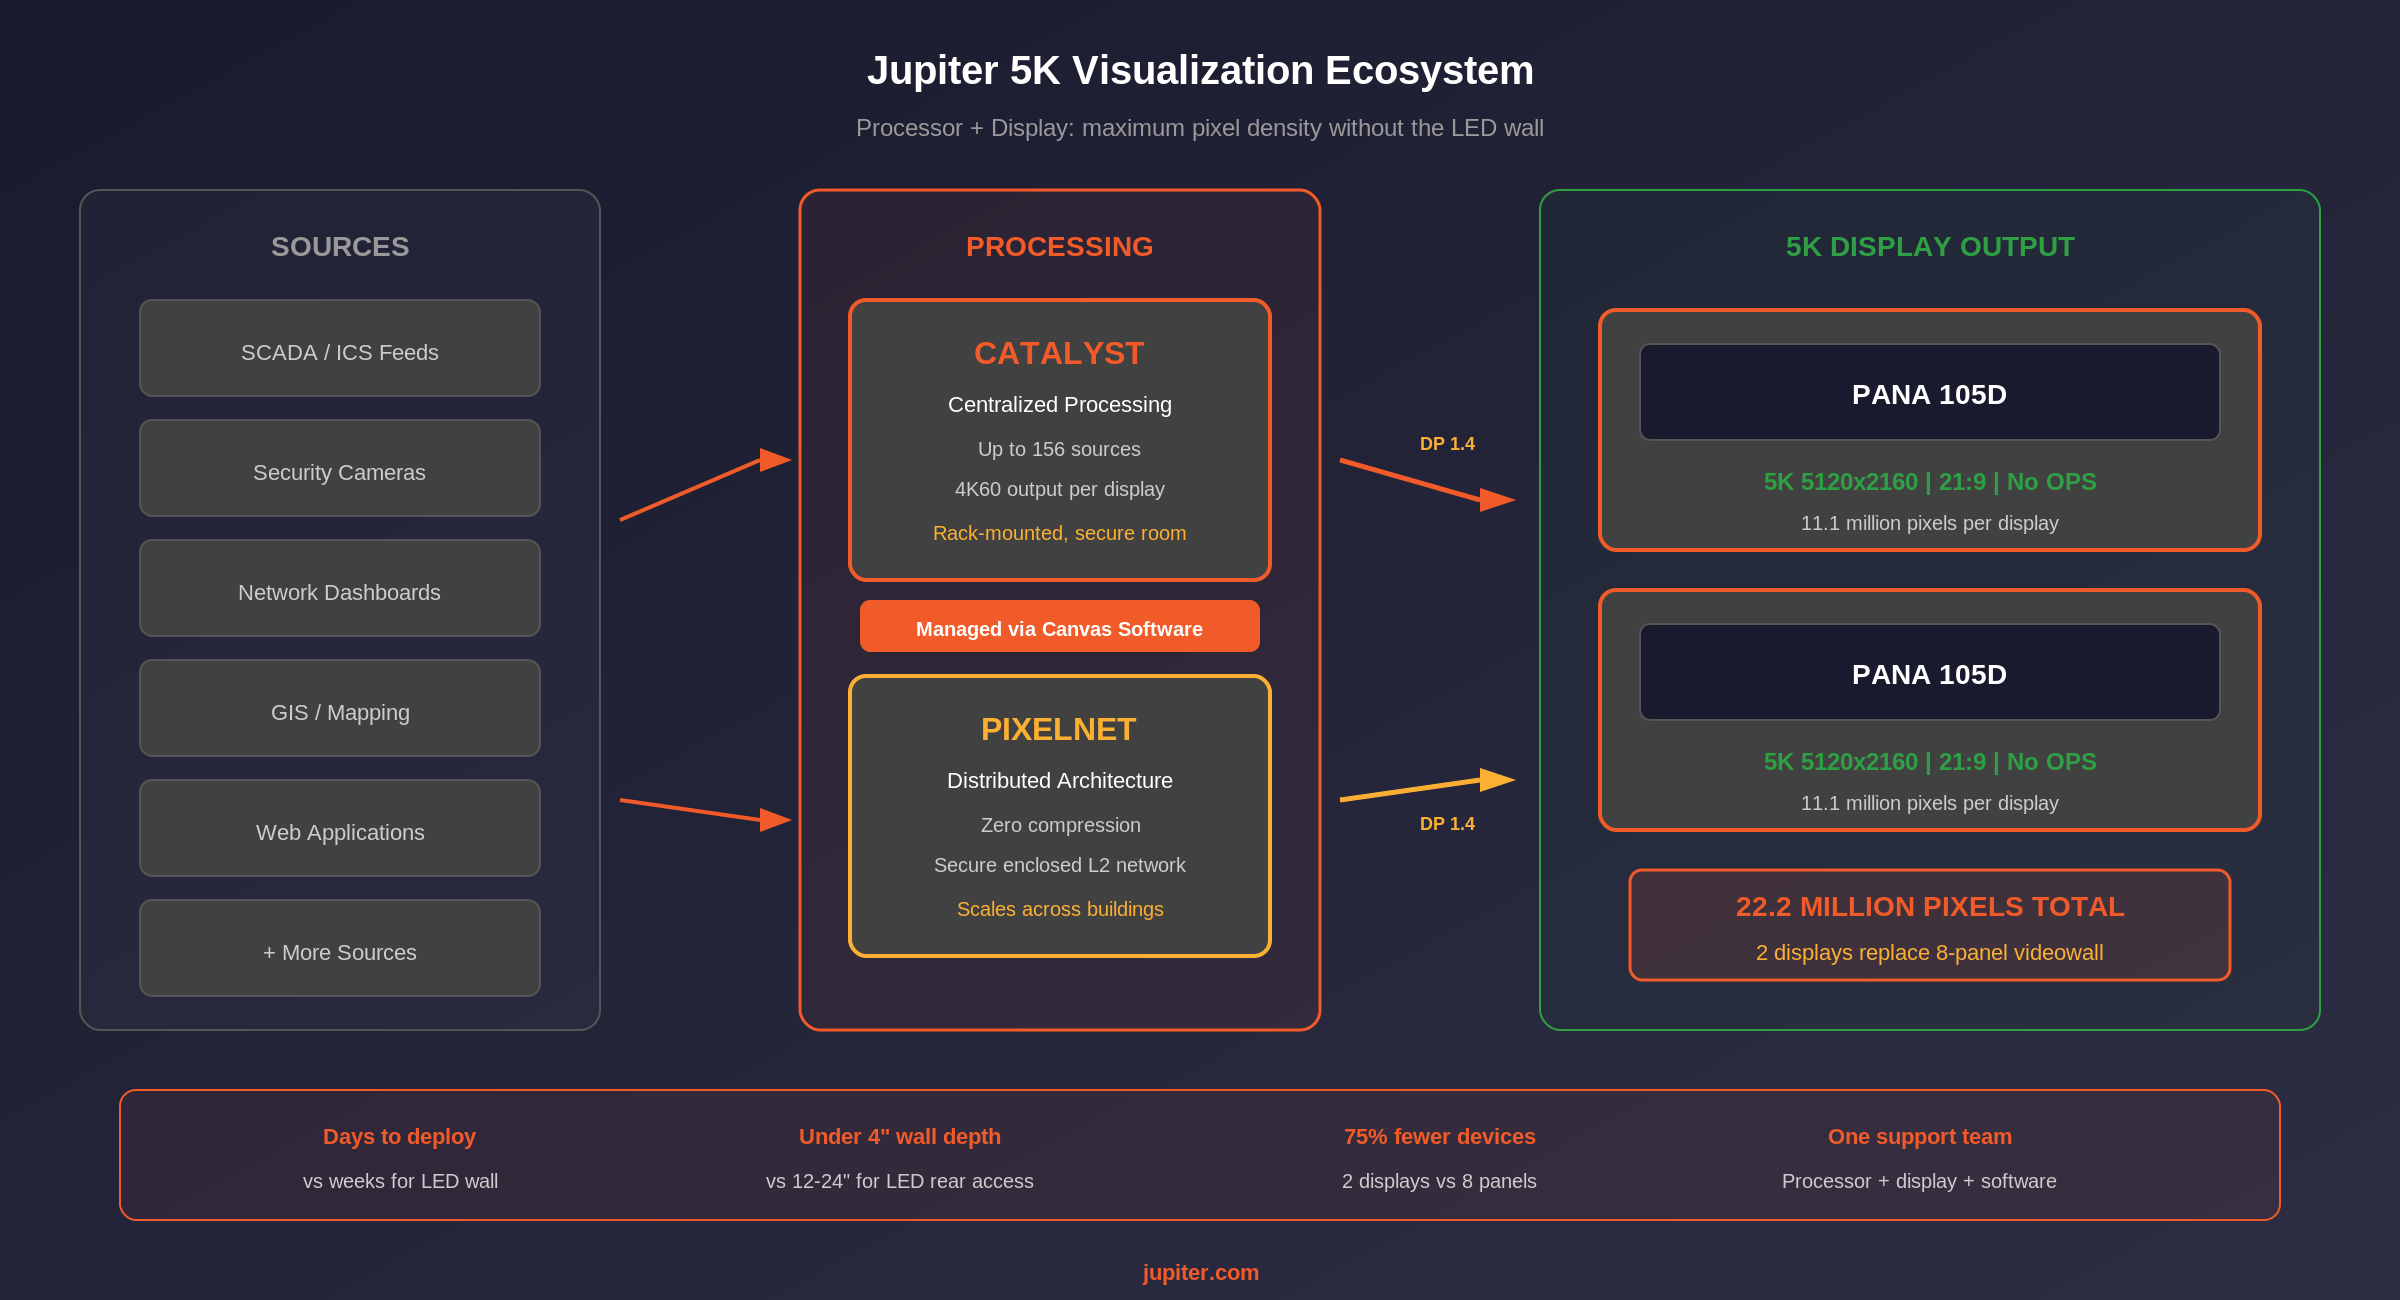Click the vs weeks for LED wall text
The image size is (2400, 1300).
tap(400, 1181)
